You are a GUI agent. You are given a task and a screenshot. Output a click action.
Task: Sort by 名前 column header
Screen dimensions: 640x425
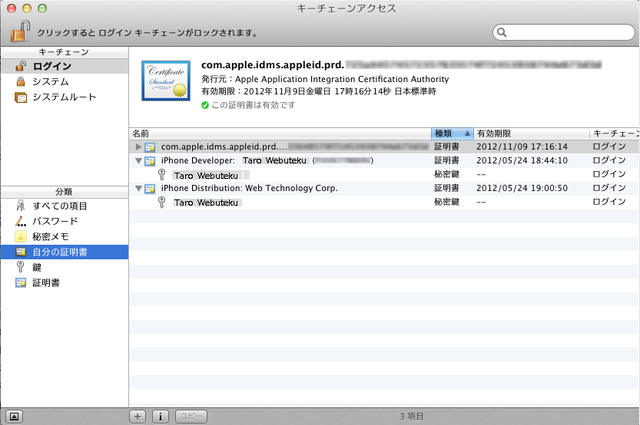pyautogui.click(x=280, y=134)
